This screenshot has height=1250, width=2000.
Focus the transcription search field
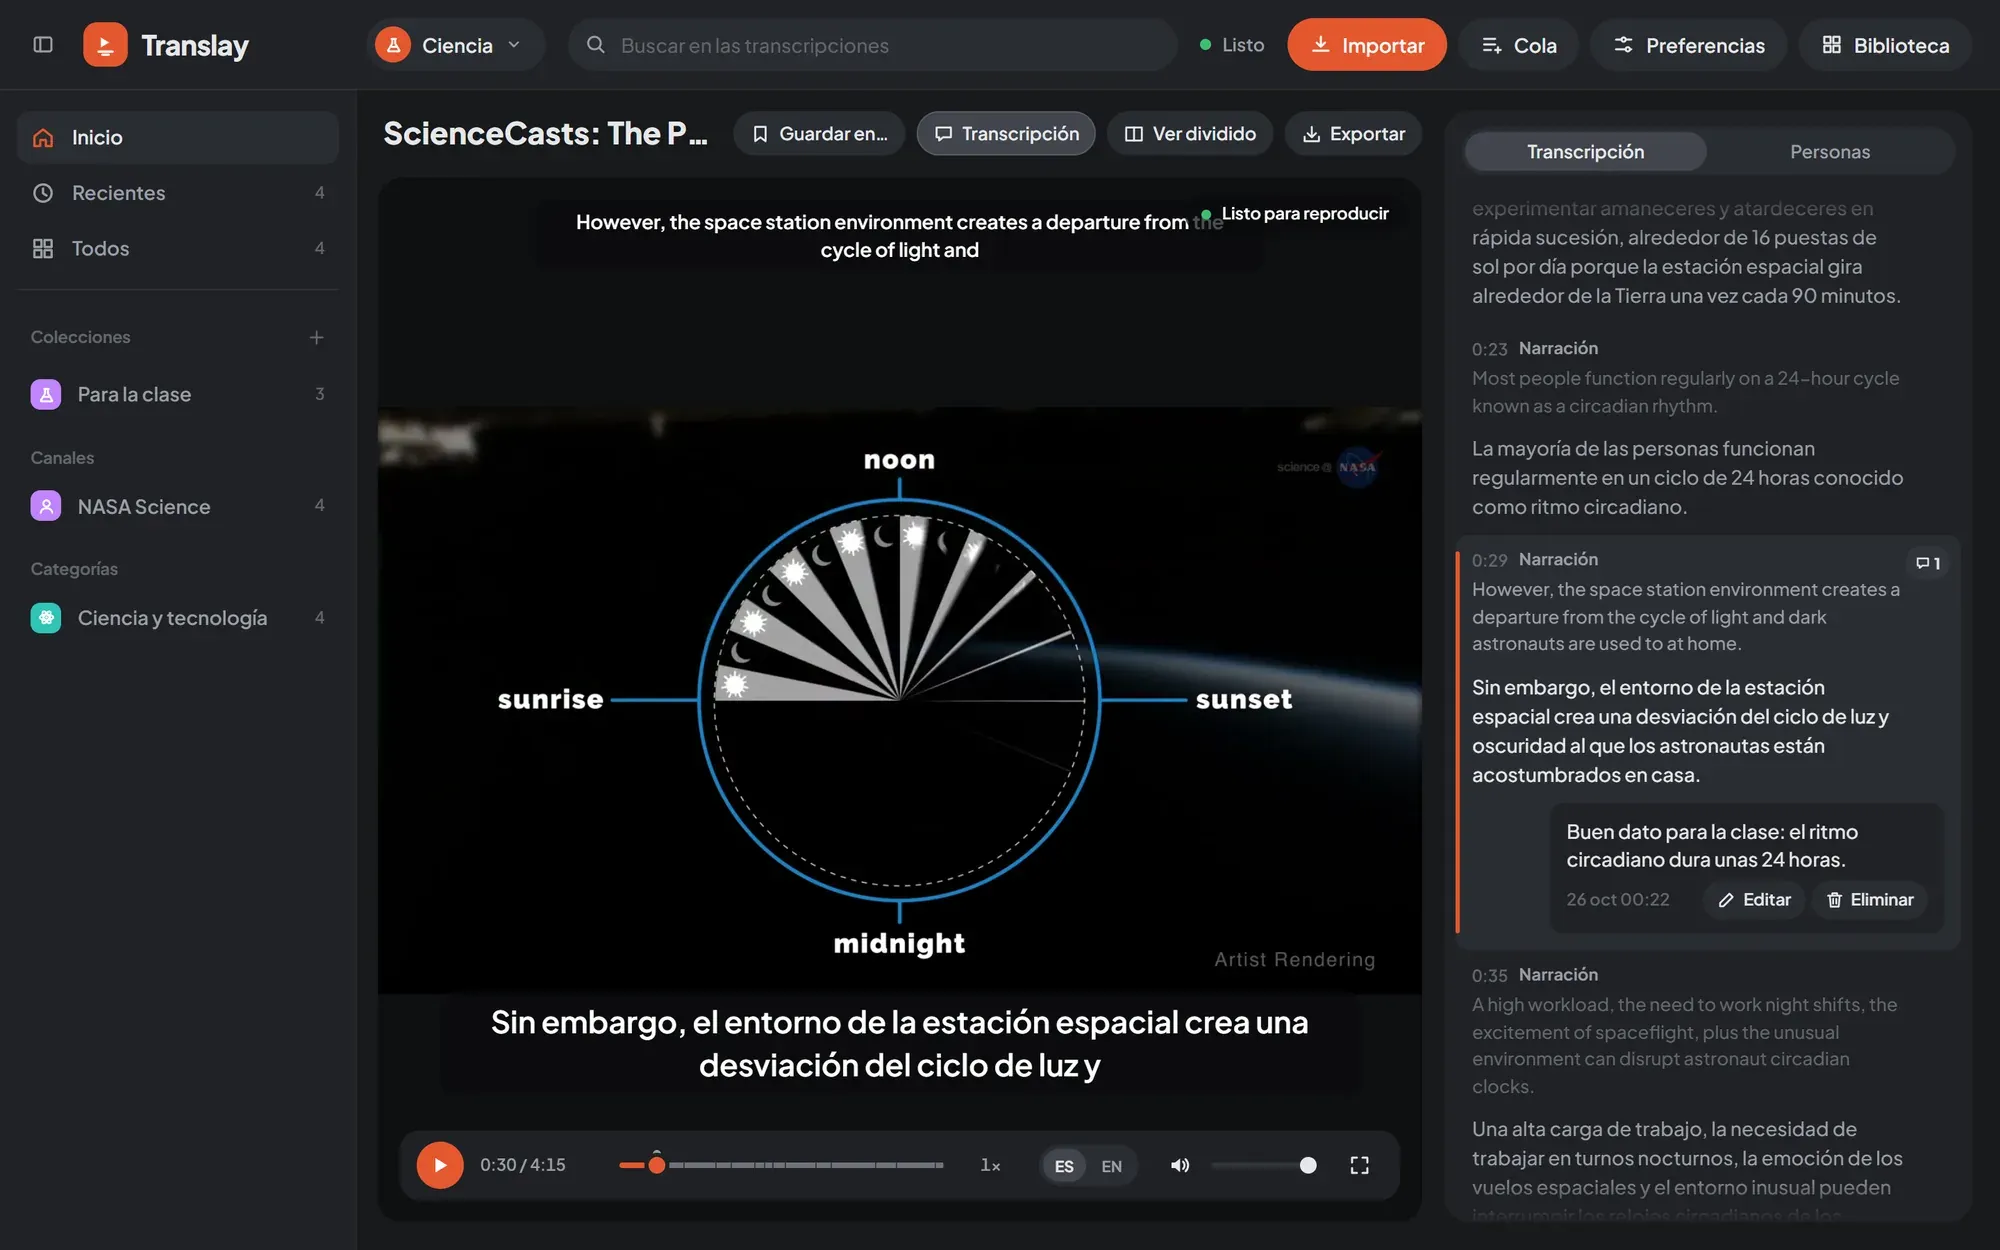pyautogui.click(x=872, y=45)
